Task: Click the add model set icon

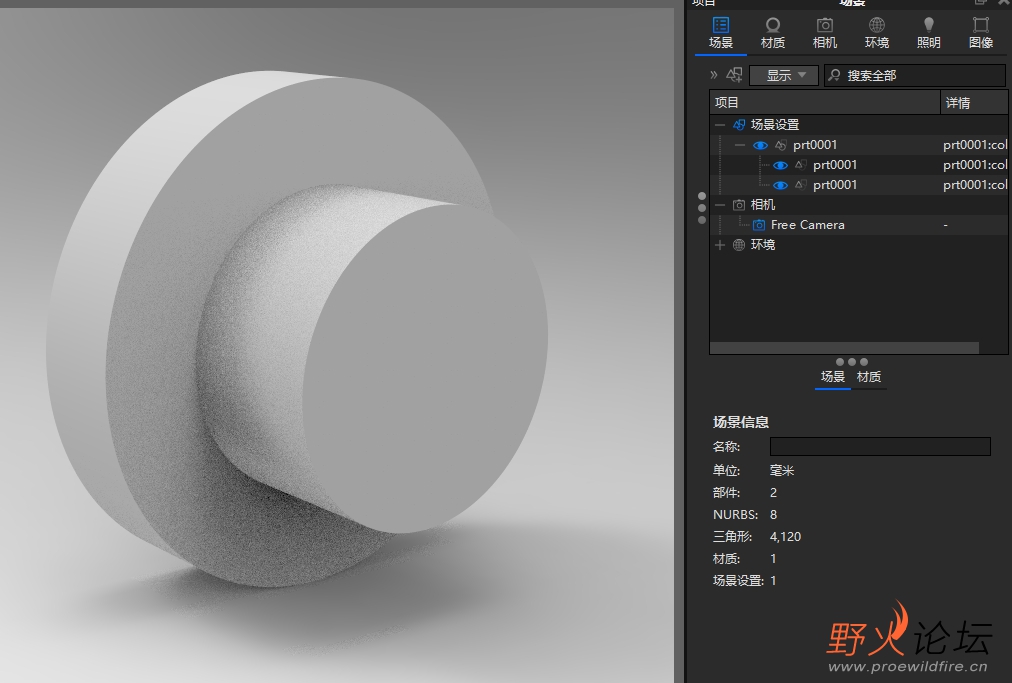Action: click(x=735, y=75)
